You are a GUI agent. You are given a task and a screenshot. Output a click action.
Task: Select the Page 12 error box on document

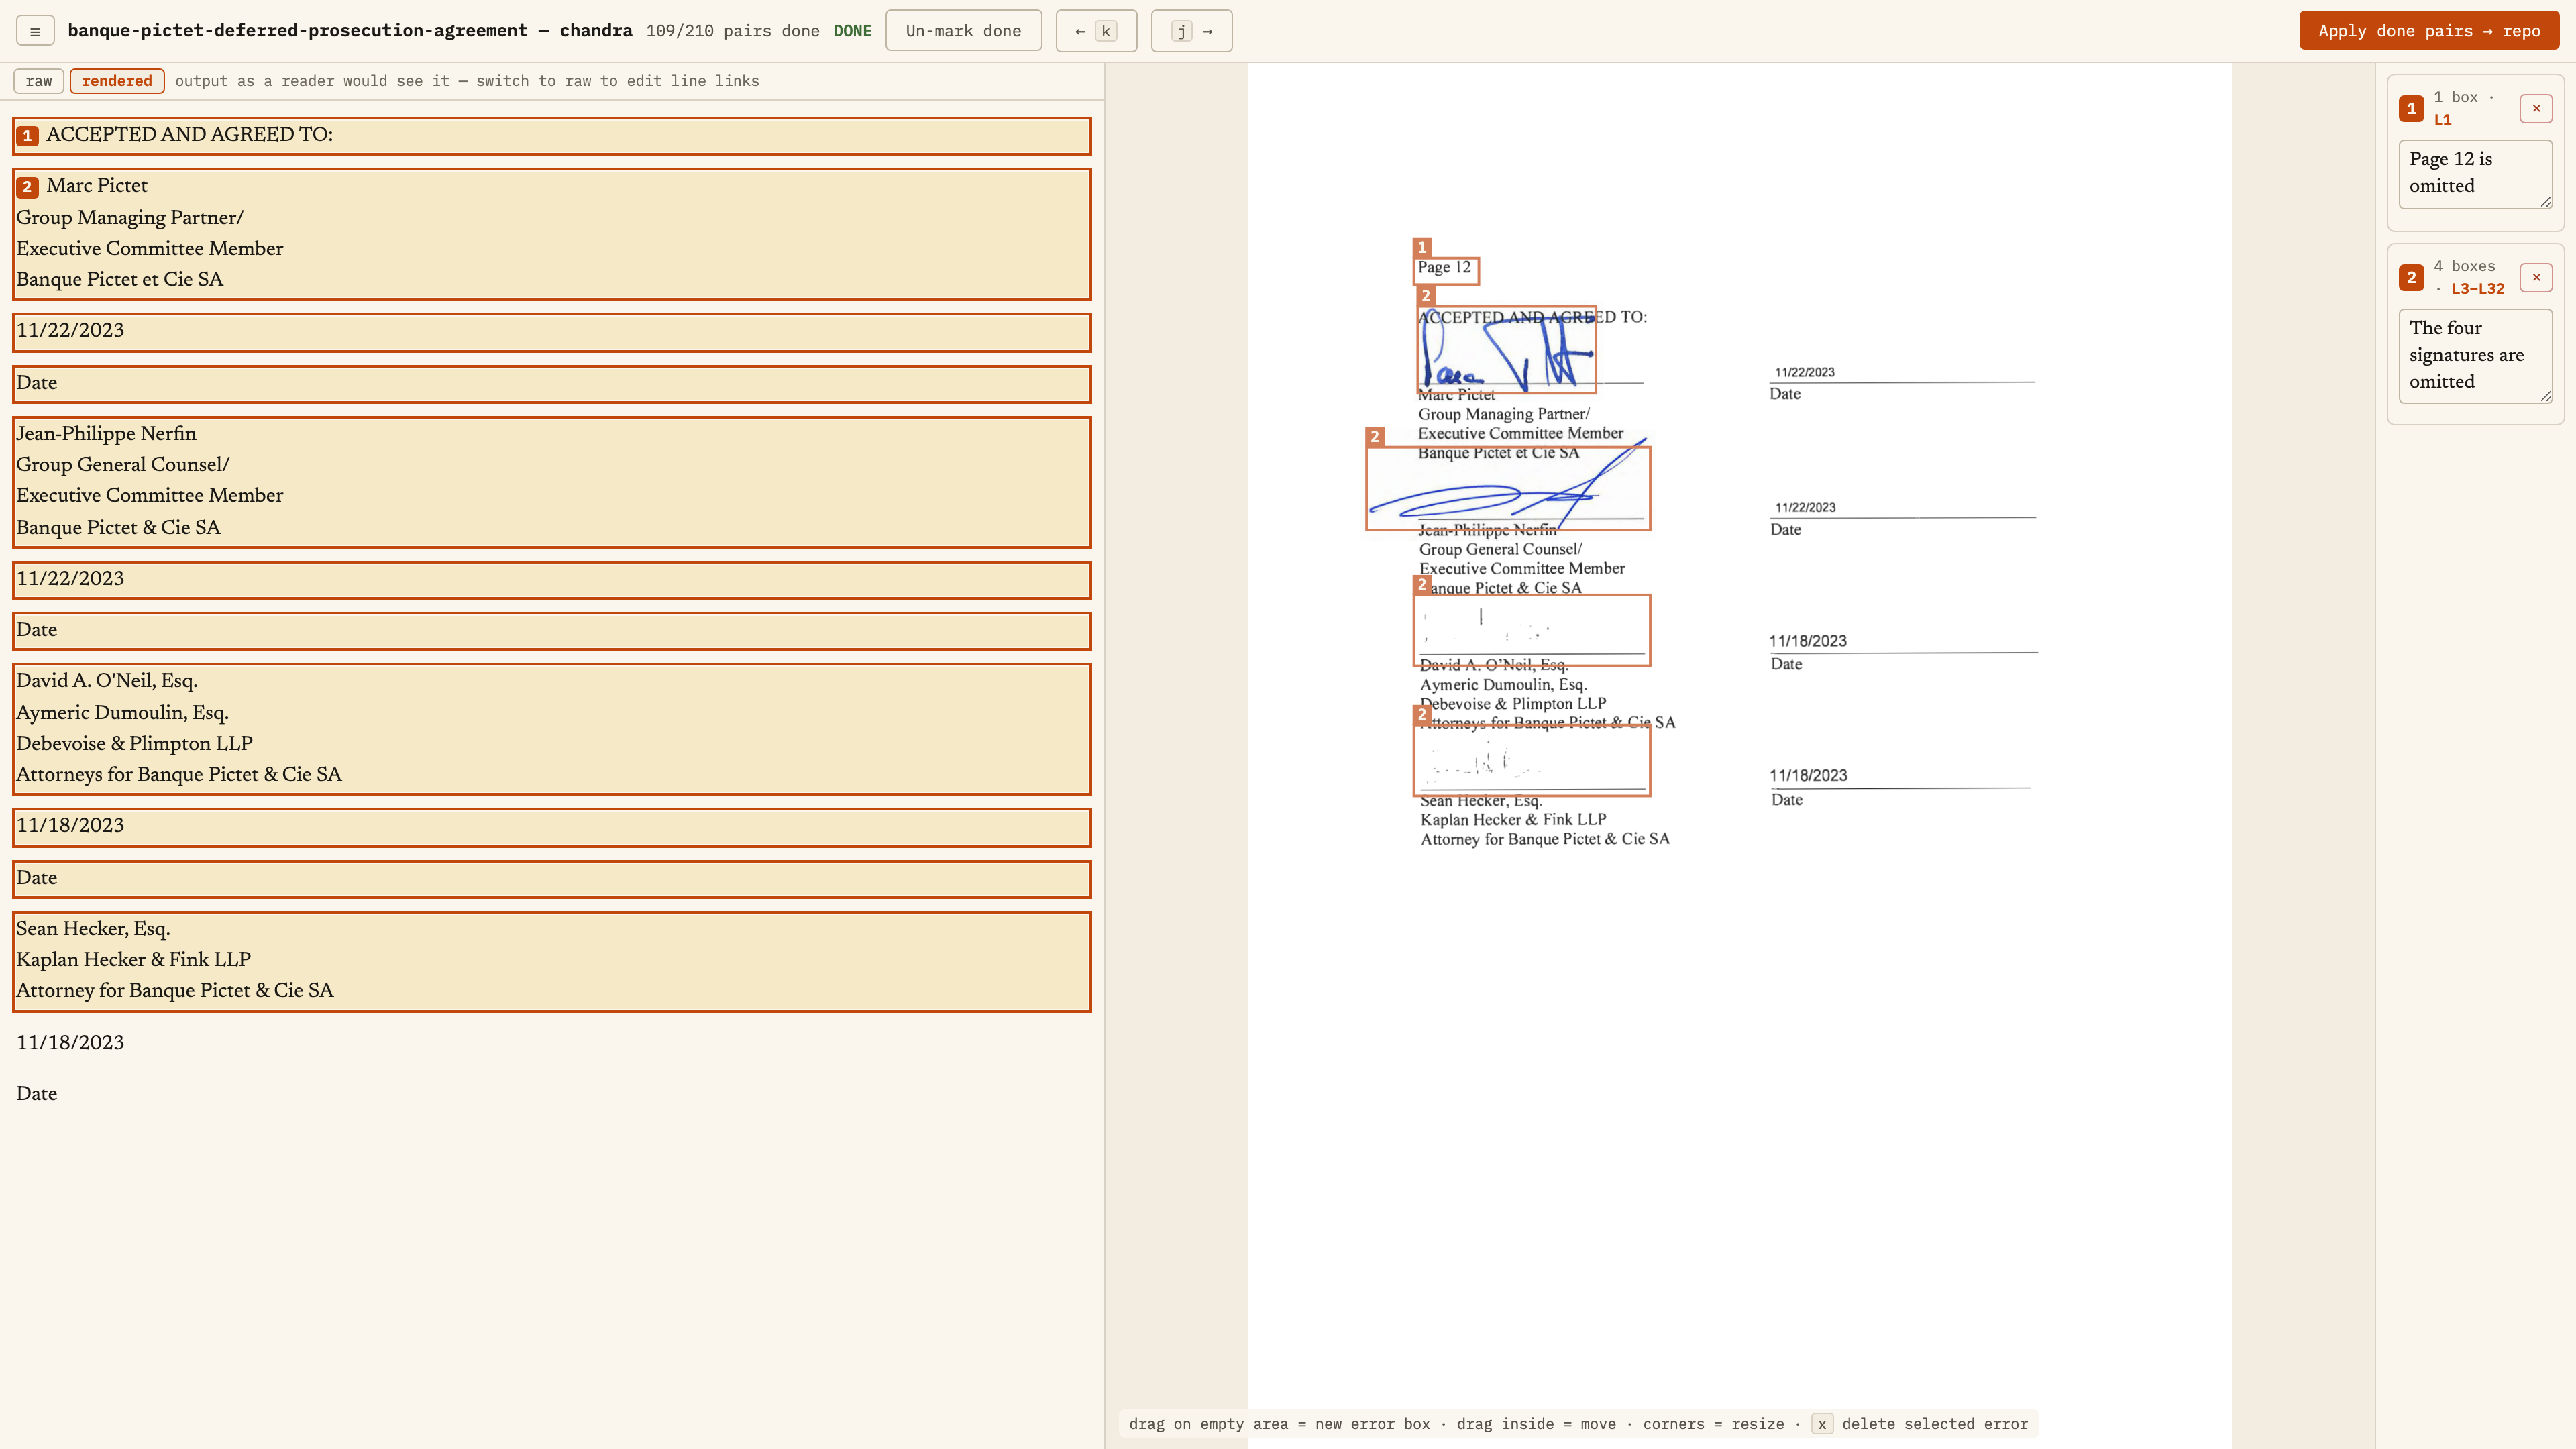coord(1446,270)
